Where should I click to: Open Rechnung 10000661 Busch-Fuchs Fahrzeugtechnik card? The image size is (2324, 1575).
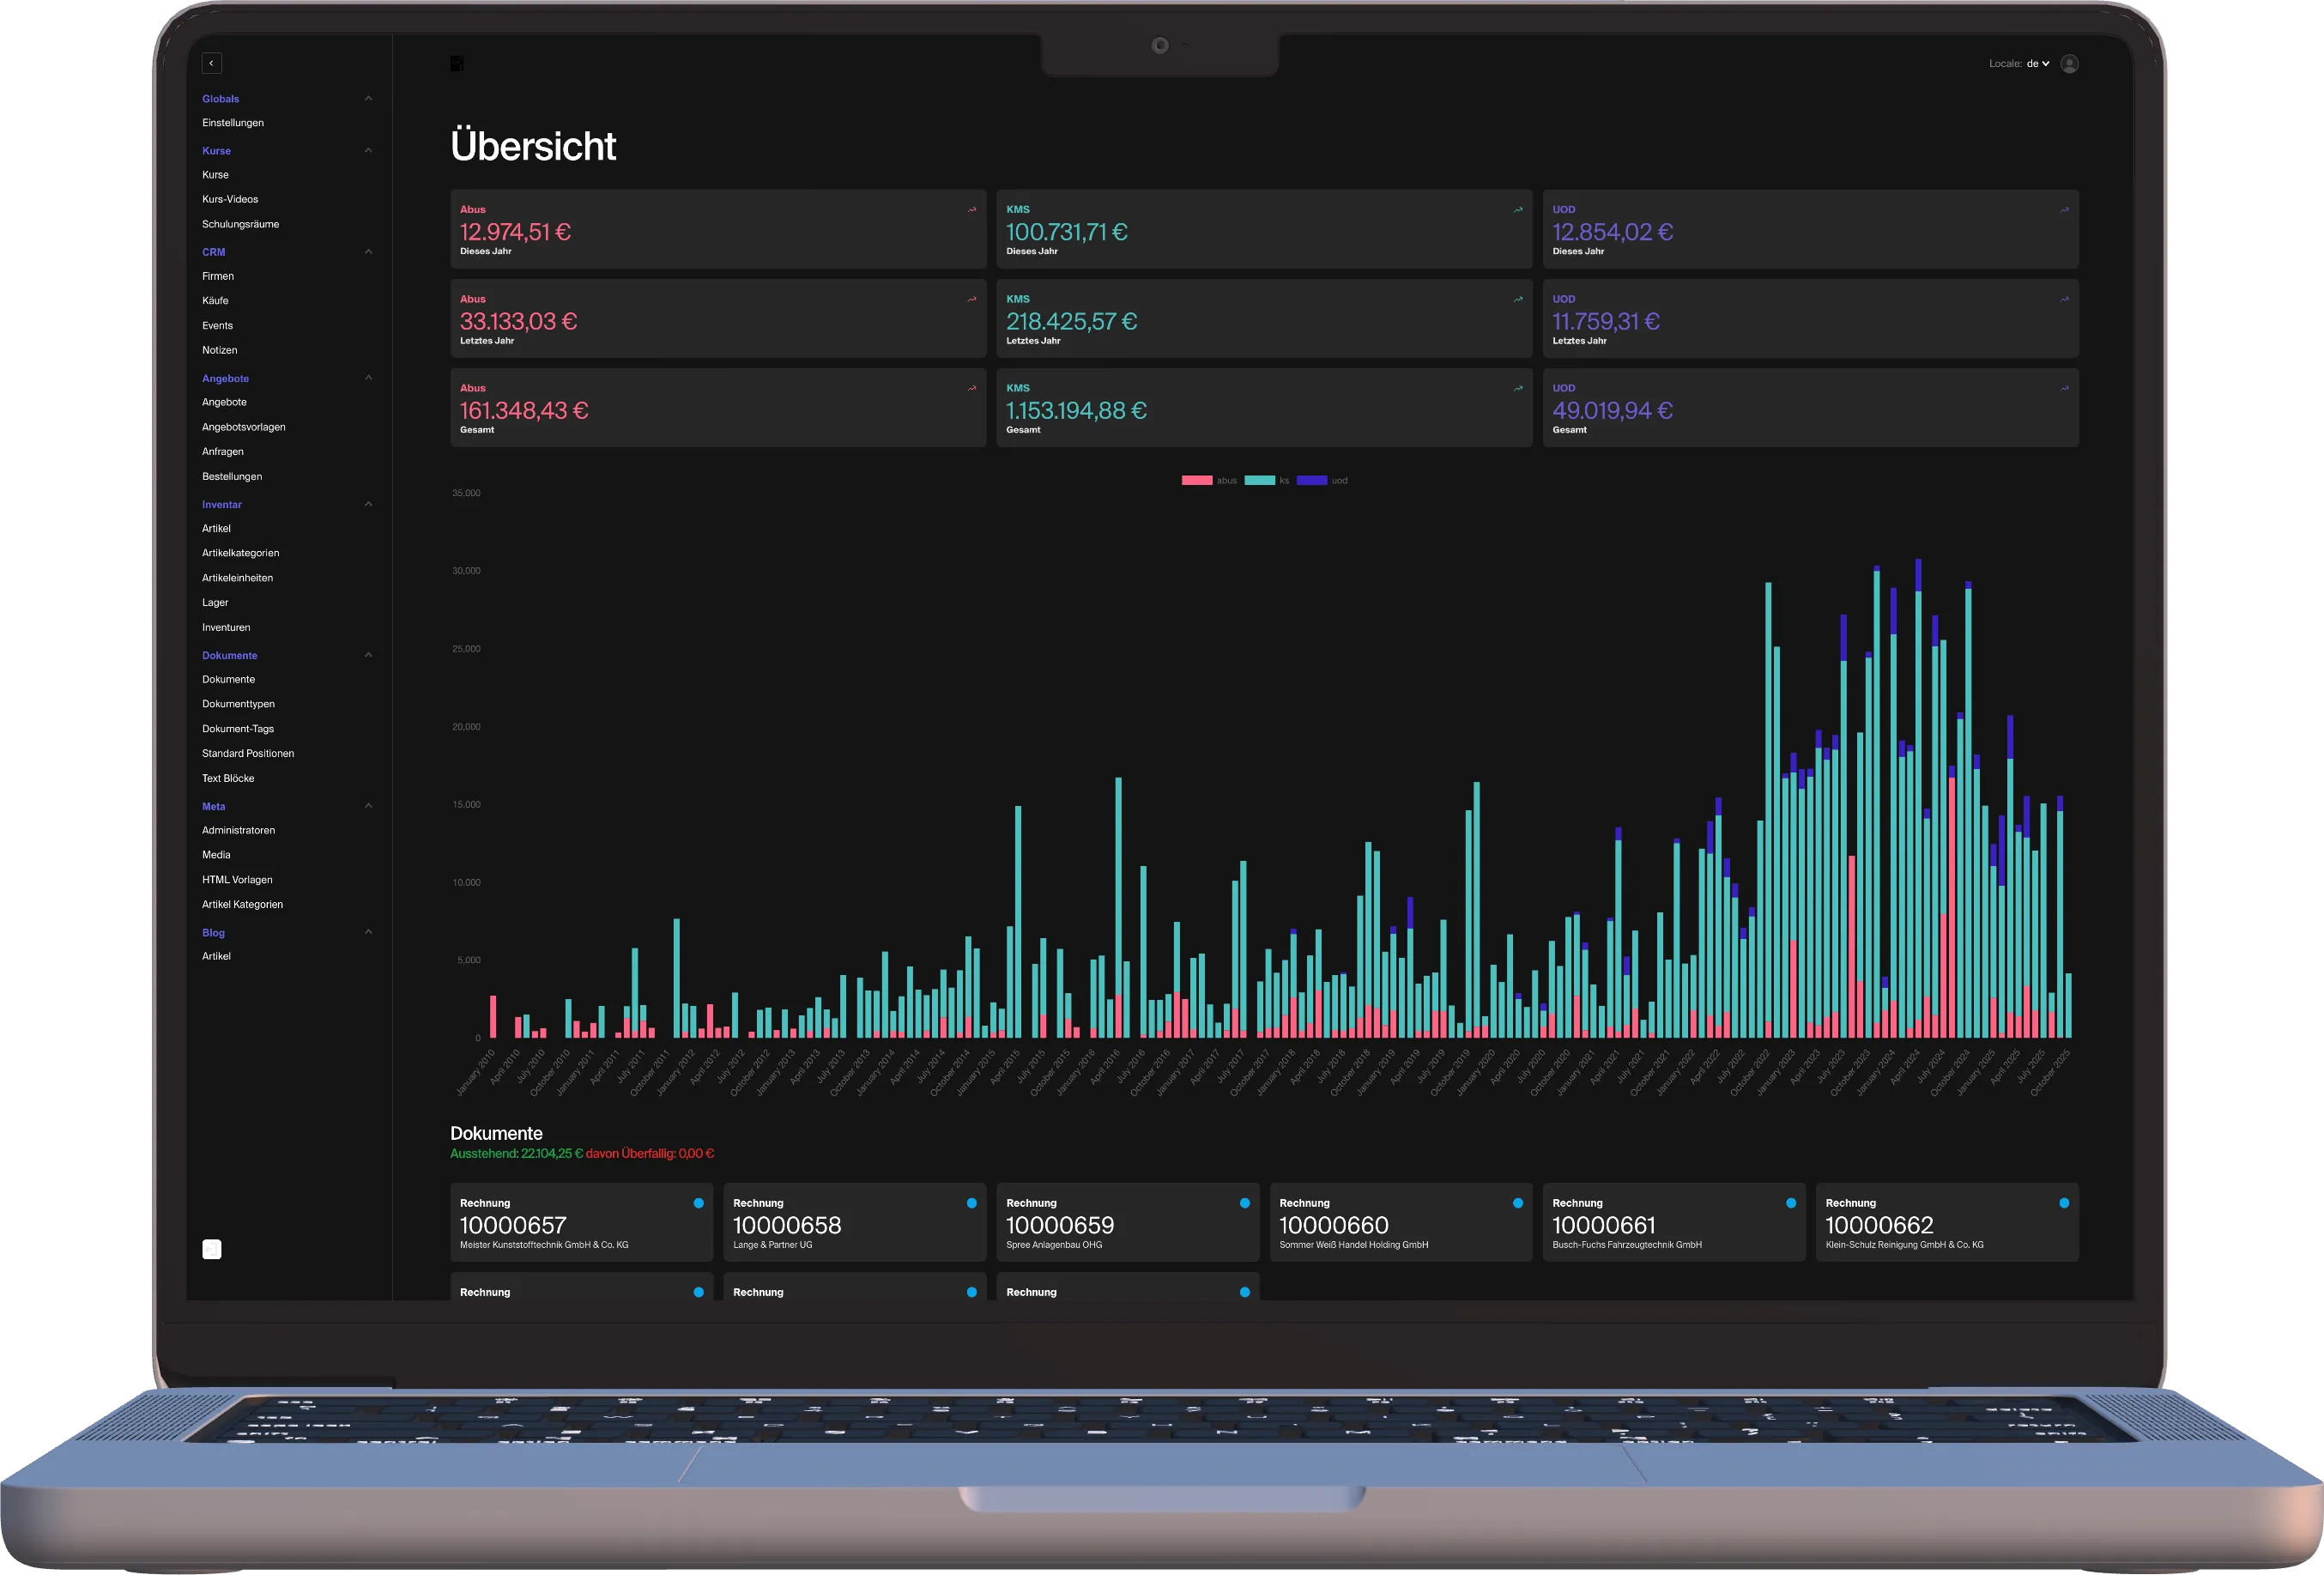1674,1222
